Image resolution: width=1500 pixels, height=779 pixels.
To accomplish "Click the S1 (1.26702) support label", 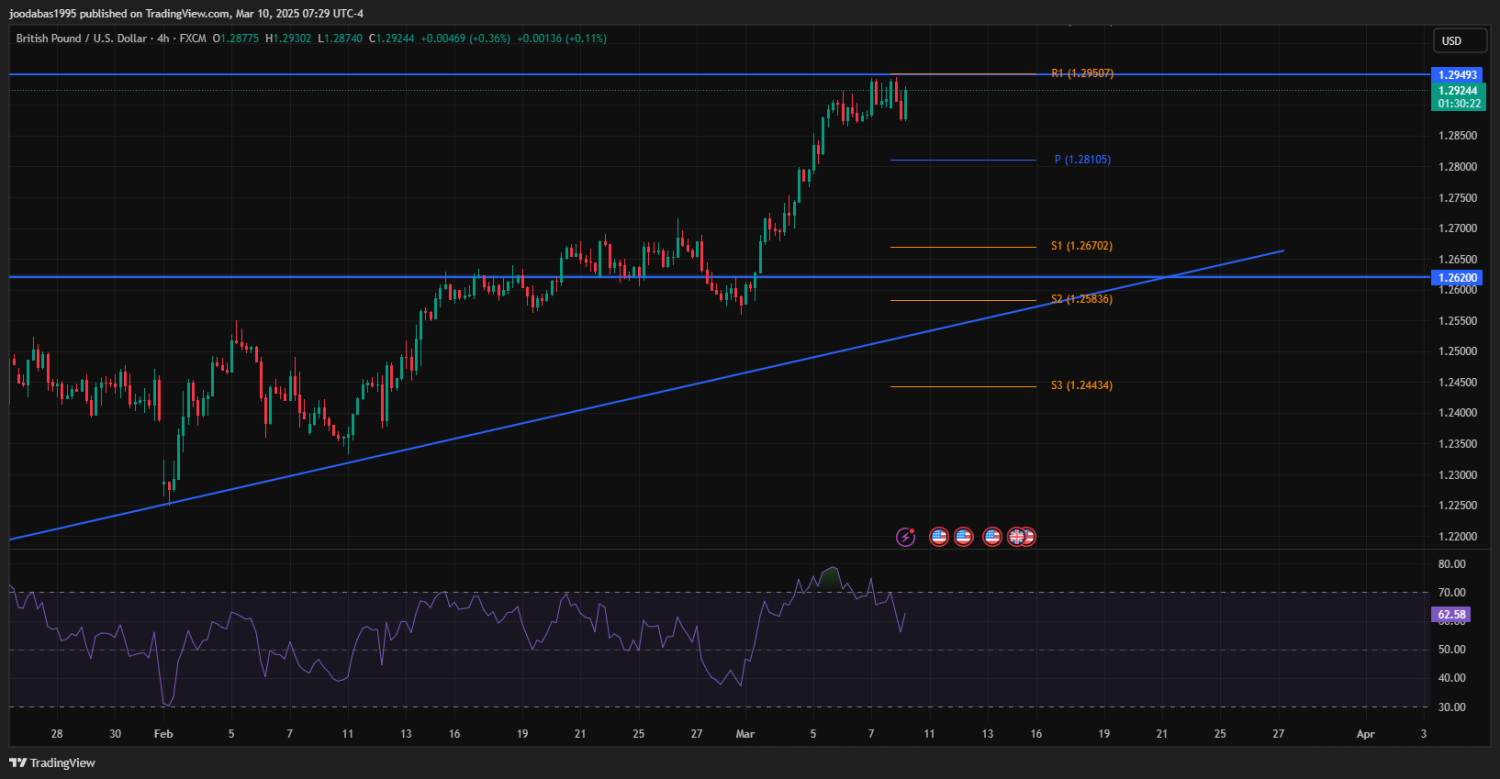I will pyautogui.click(x=1082, y=246).
